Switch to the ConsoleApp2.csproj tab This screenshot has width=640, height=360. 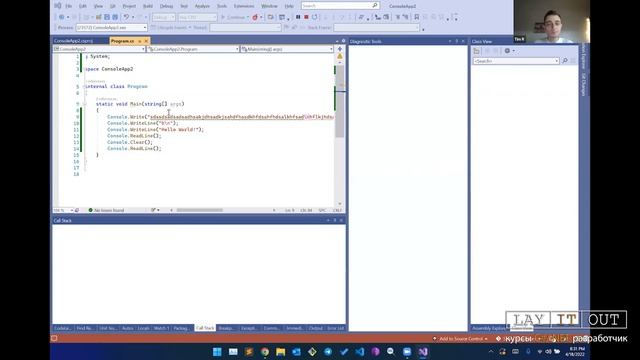(73, 41)
